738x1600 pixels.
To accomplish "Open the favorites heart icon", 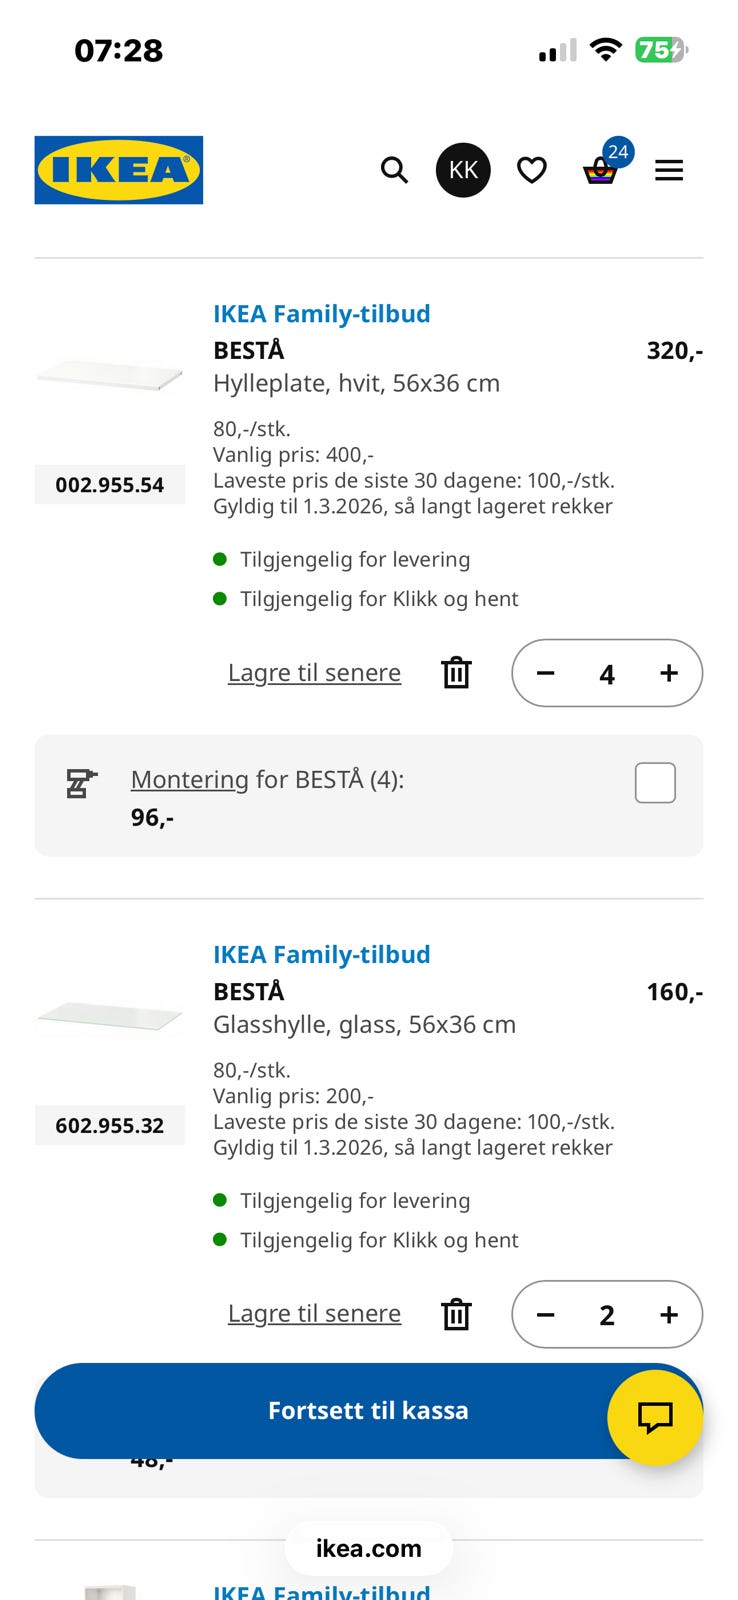I will [532, 170].
